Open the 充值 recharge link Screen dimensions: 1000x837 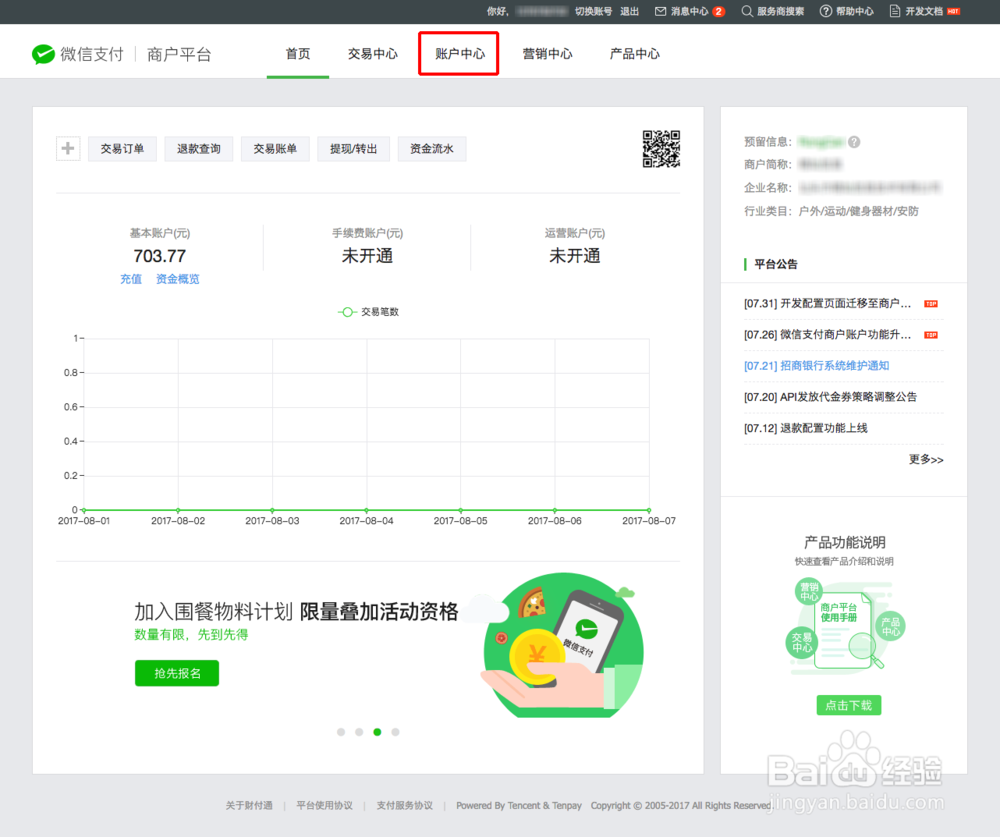pyautogui.click(x=131, y=279)
